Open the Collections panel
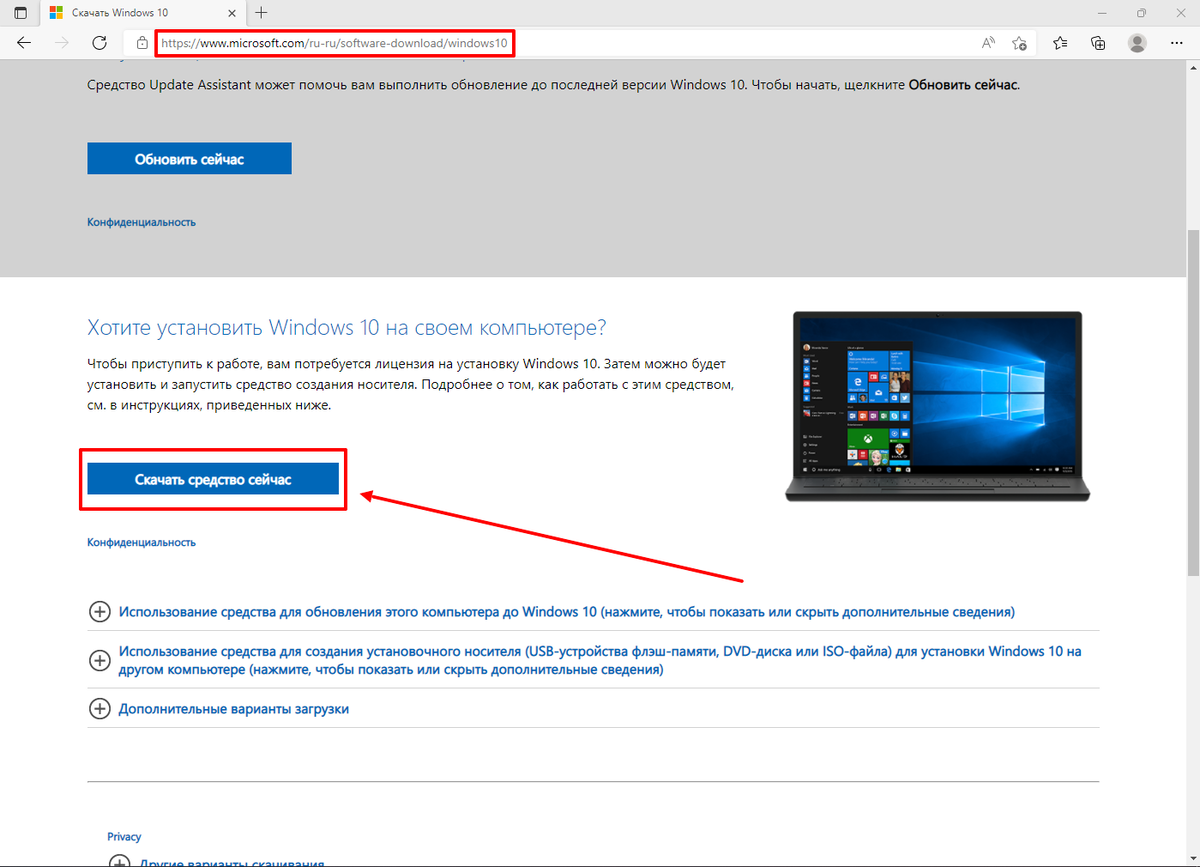This screenshot has width=1200, height=867. pyautogui.click(x=1098, y=43)
